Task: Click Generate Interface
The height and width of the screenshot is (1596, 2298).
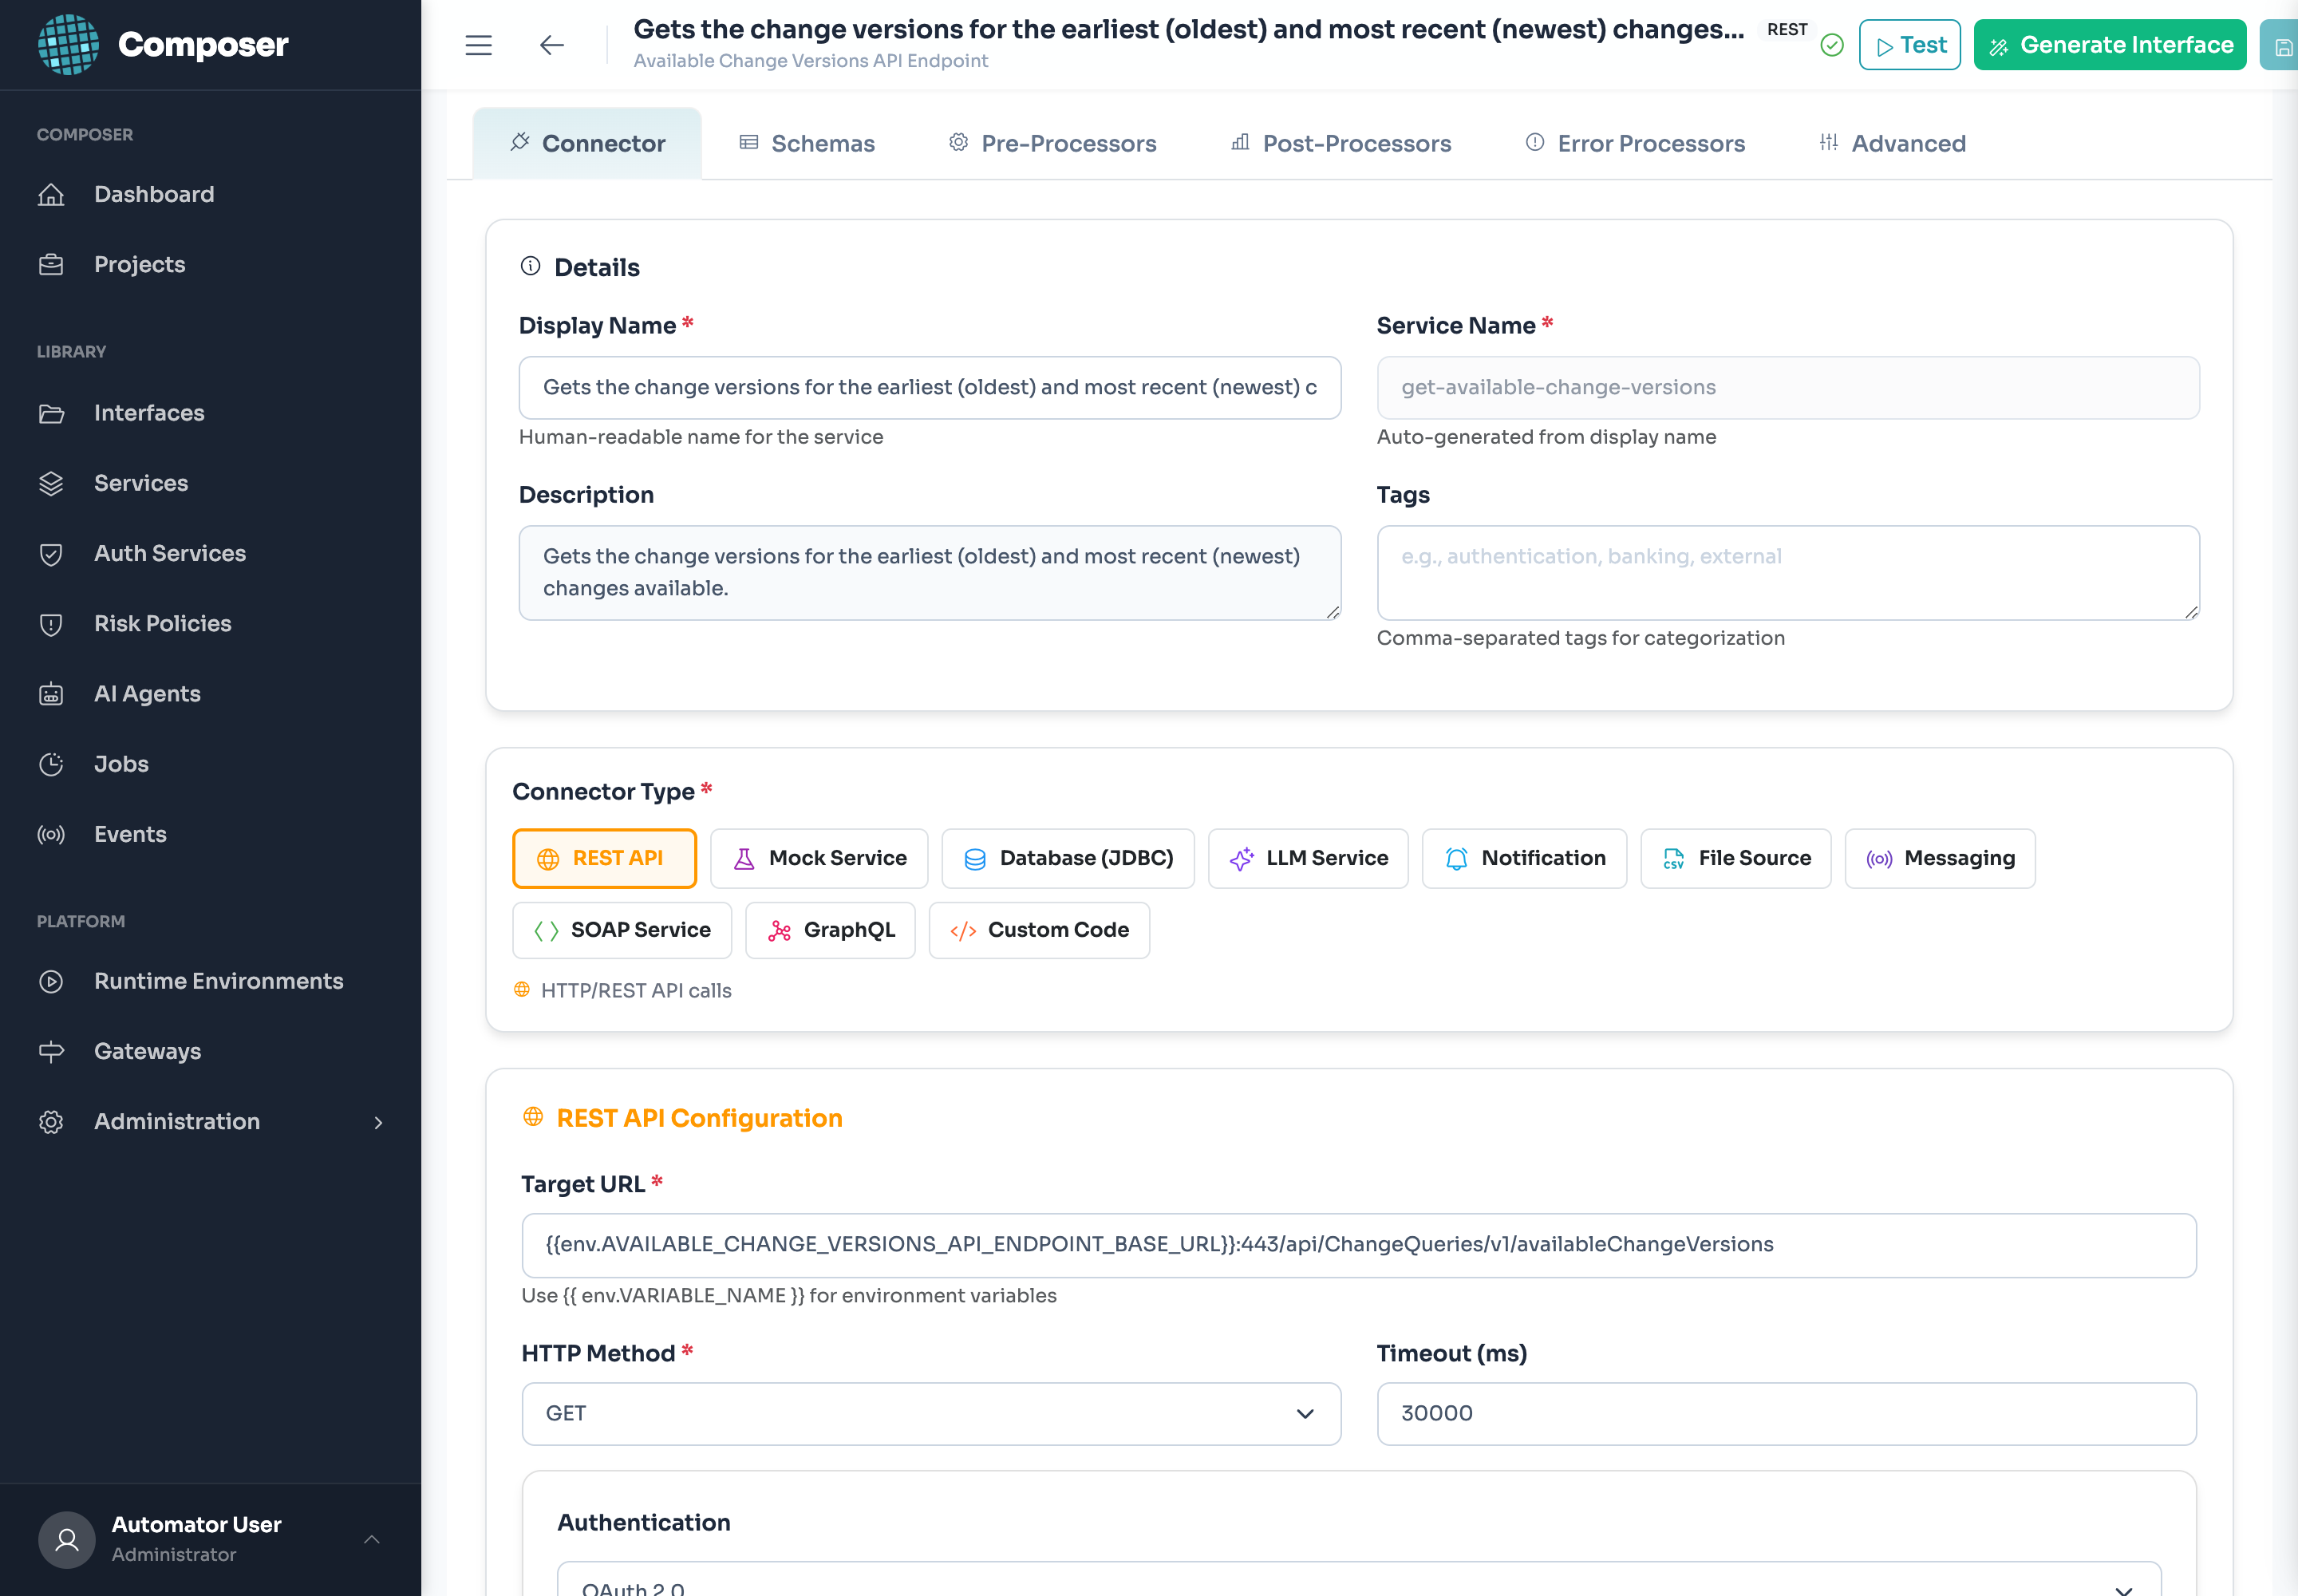Action: pos(2110,45)
